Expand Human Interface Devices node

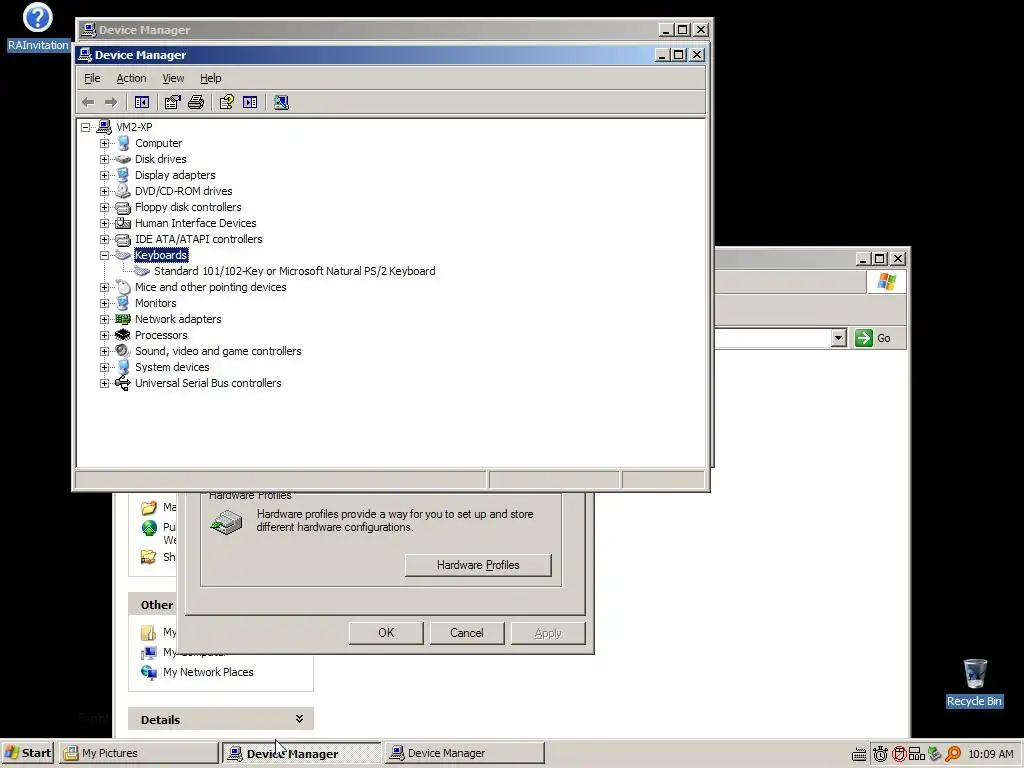104,223
